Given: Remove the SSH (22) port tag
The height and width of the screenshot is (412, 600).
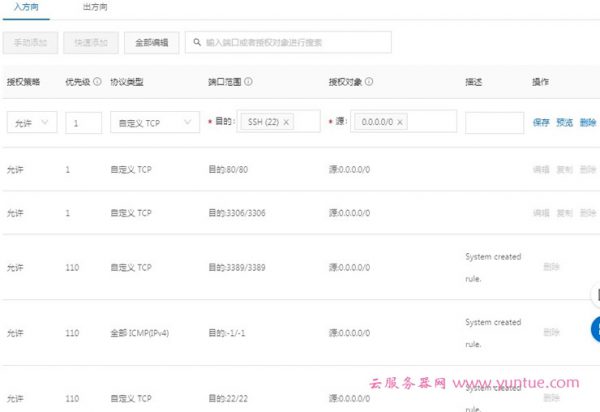Looking at the screenshot, I should [287, 122].
